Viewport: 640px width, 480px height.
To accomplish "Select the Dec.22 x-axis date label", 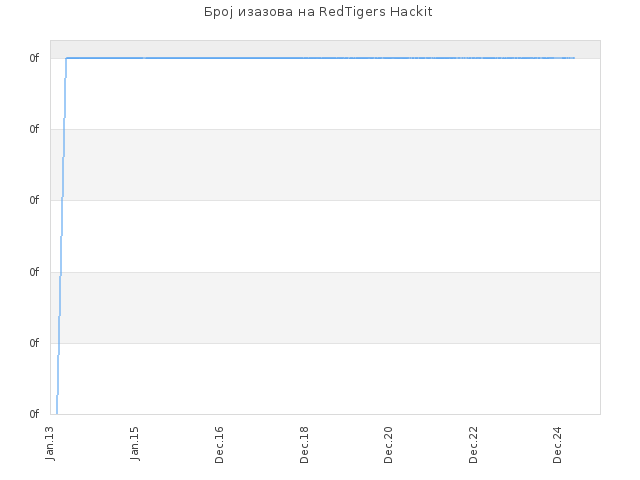I will [473, 445].
